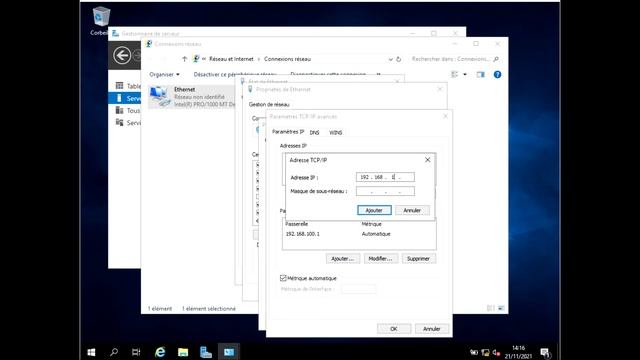The height and width of the screenshot is (360, 640).
Task: Click 'Désactiver ce périphérique réseau'
Action: tap(235, 74)
